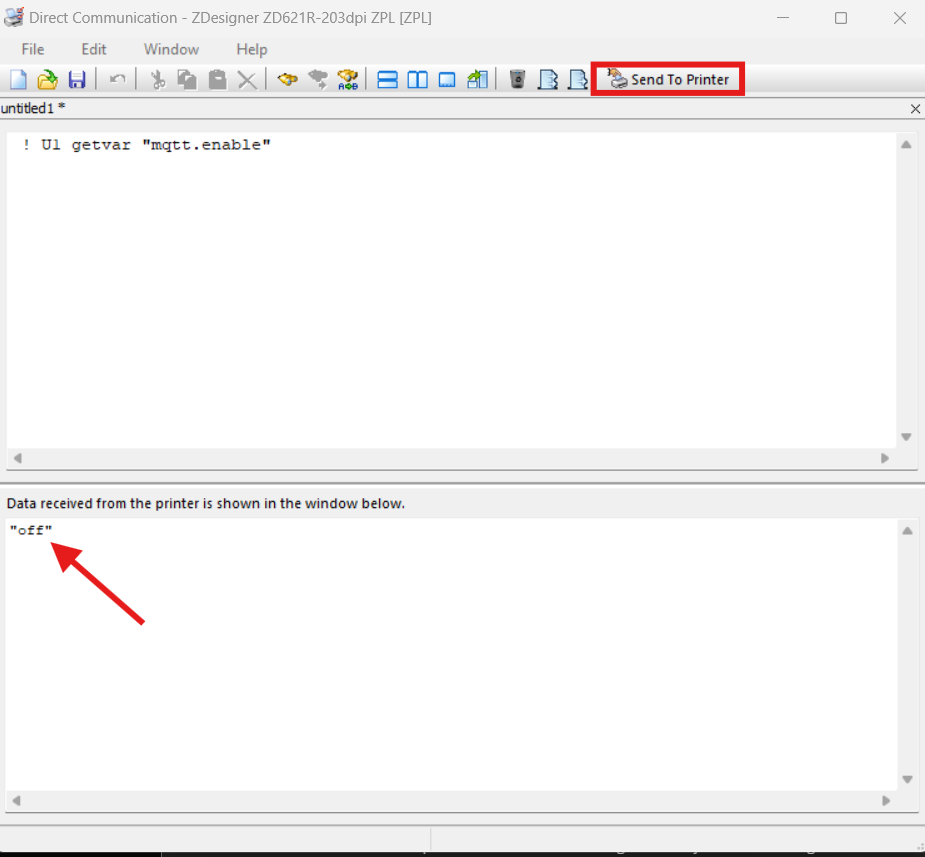
Task: Open the File menu
Action: point(33,49)
